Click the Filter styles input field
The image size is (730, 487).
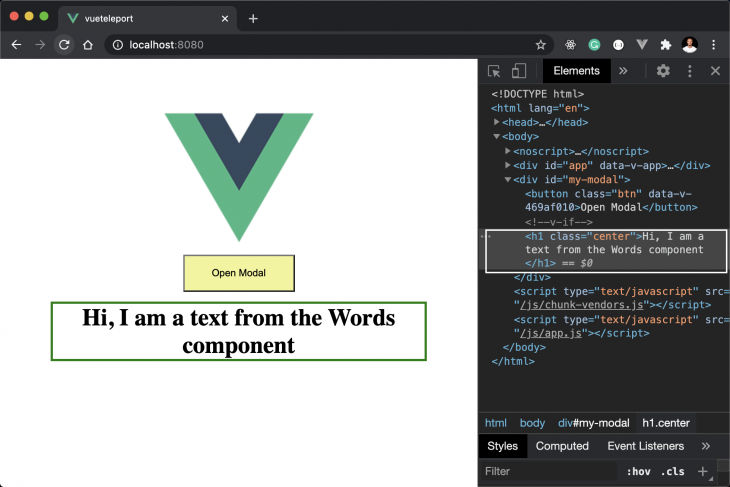[x=548, y=471]
